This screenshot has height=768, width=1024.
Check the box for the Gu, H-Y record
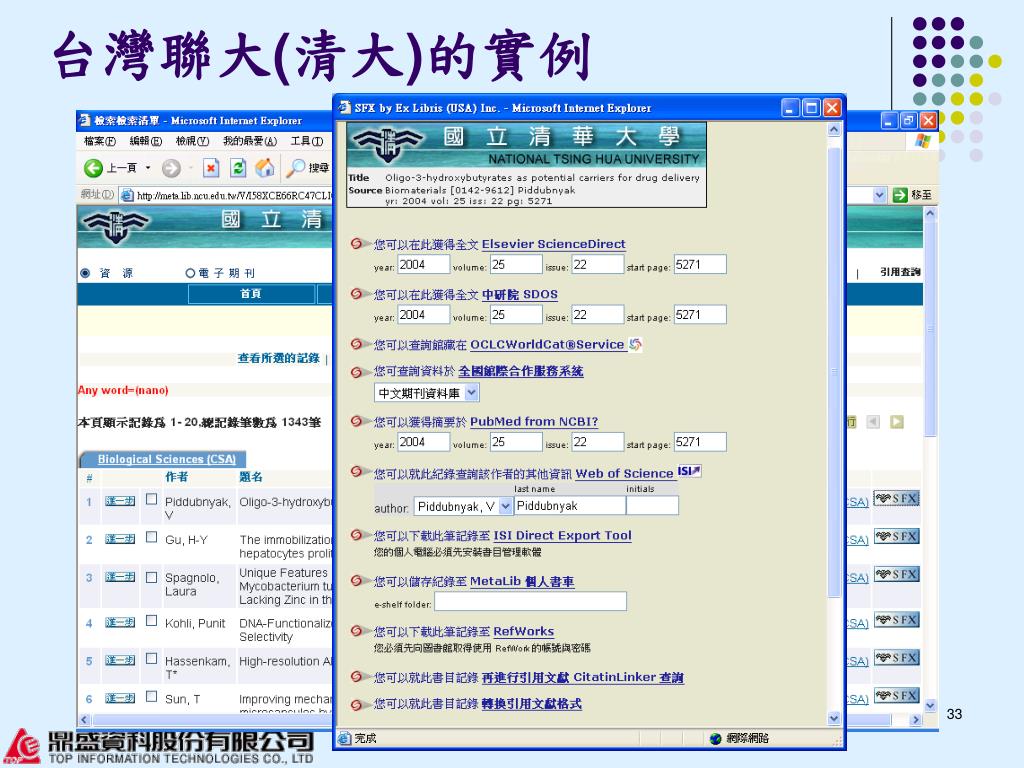(152, 537)
